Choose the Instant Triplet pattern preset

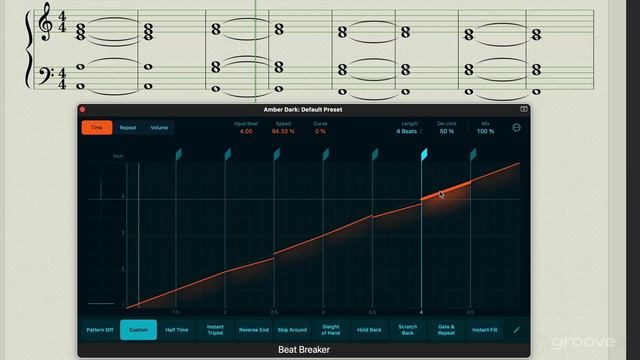coord(215,330)
